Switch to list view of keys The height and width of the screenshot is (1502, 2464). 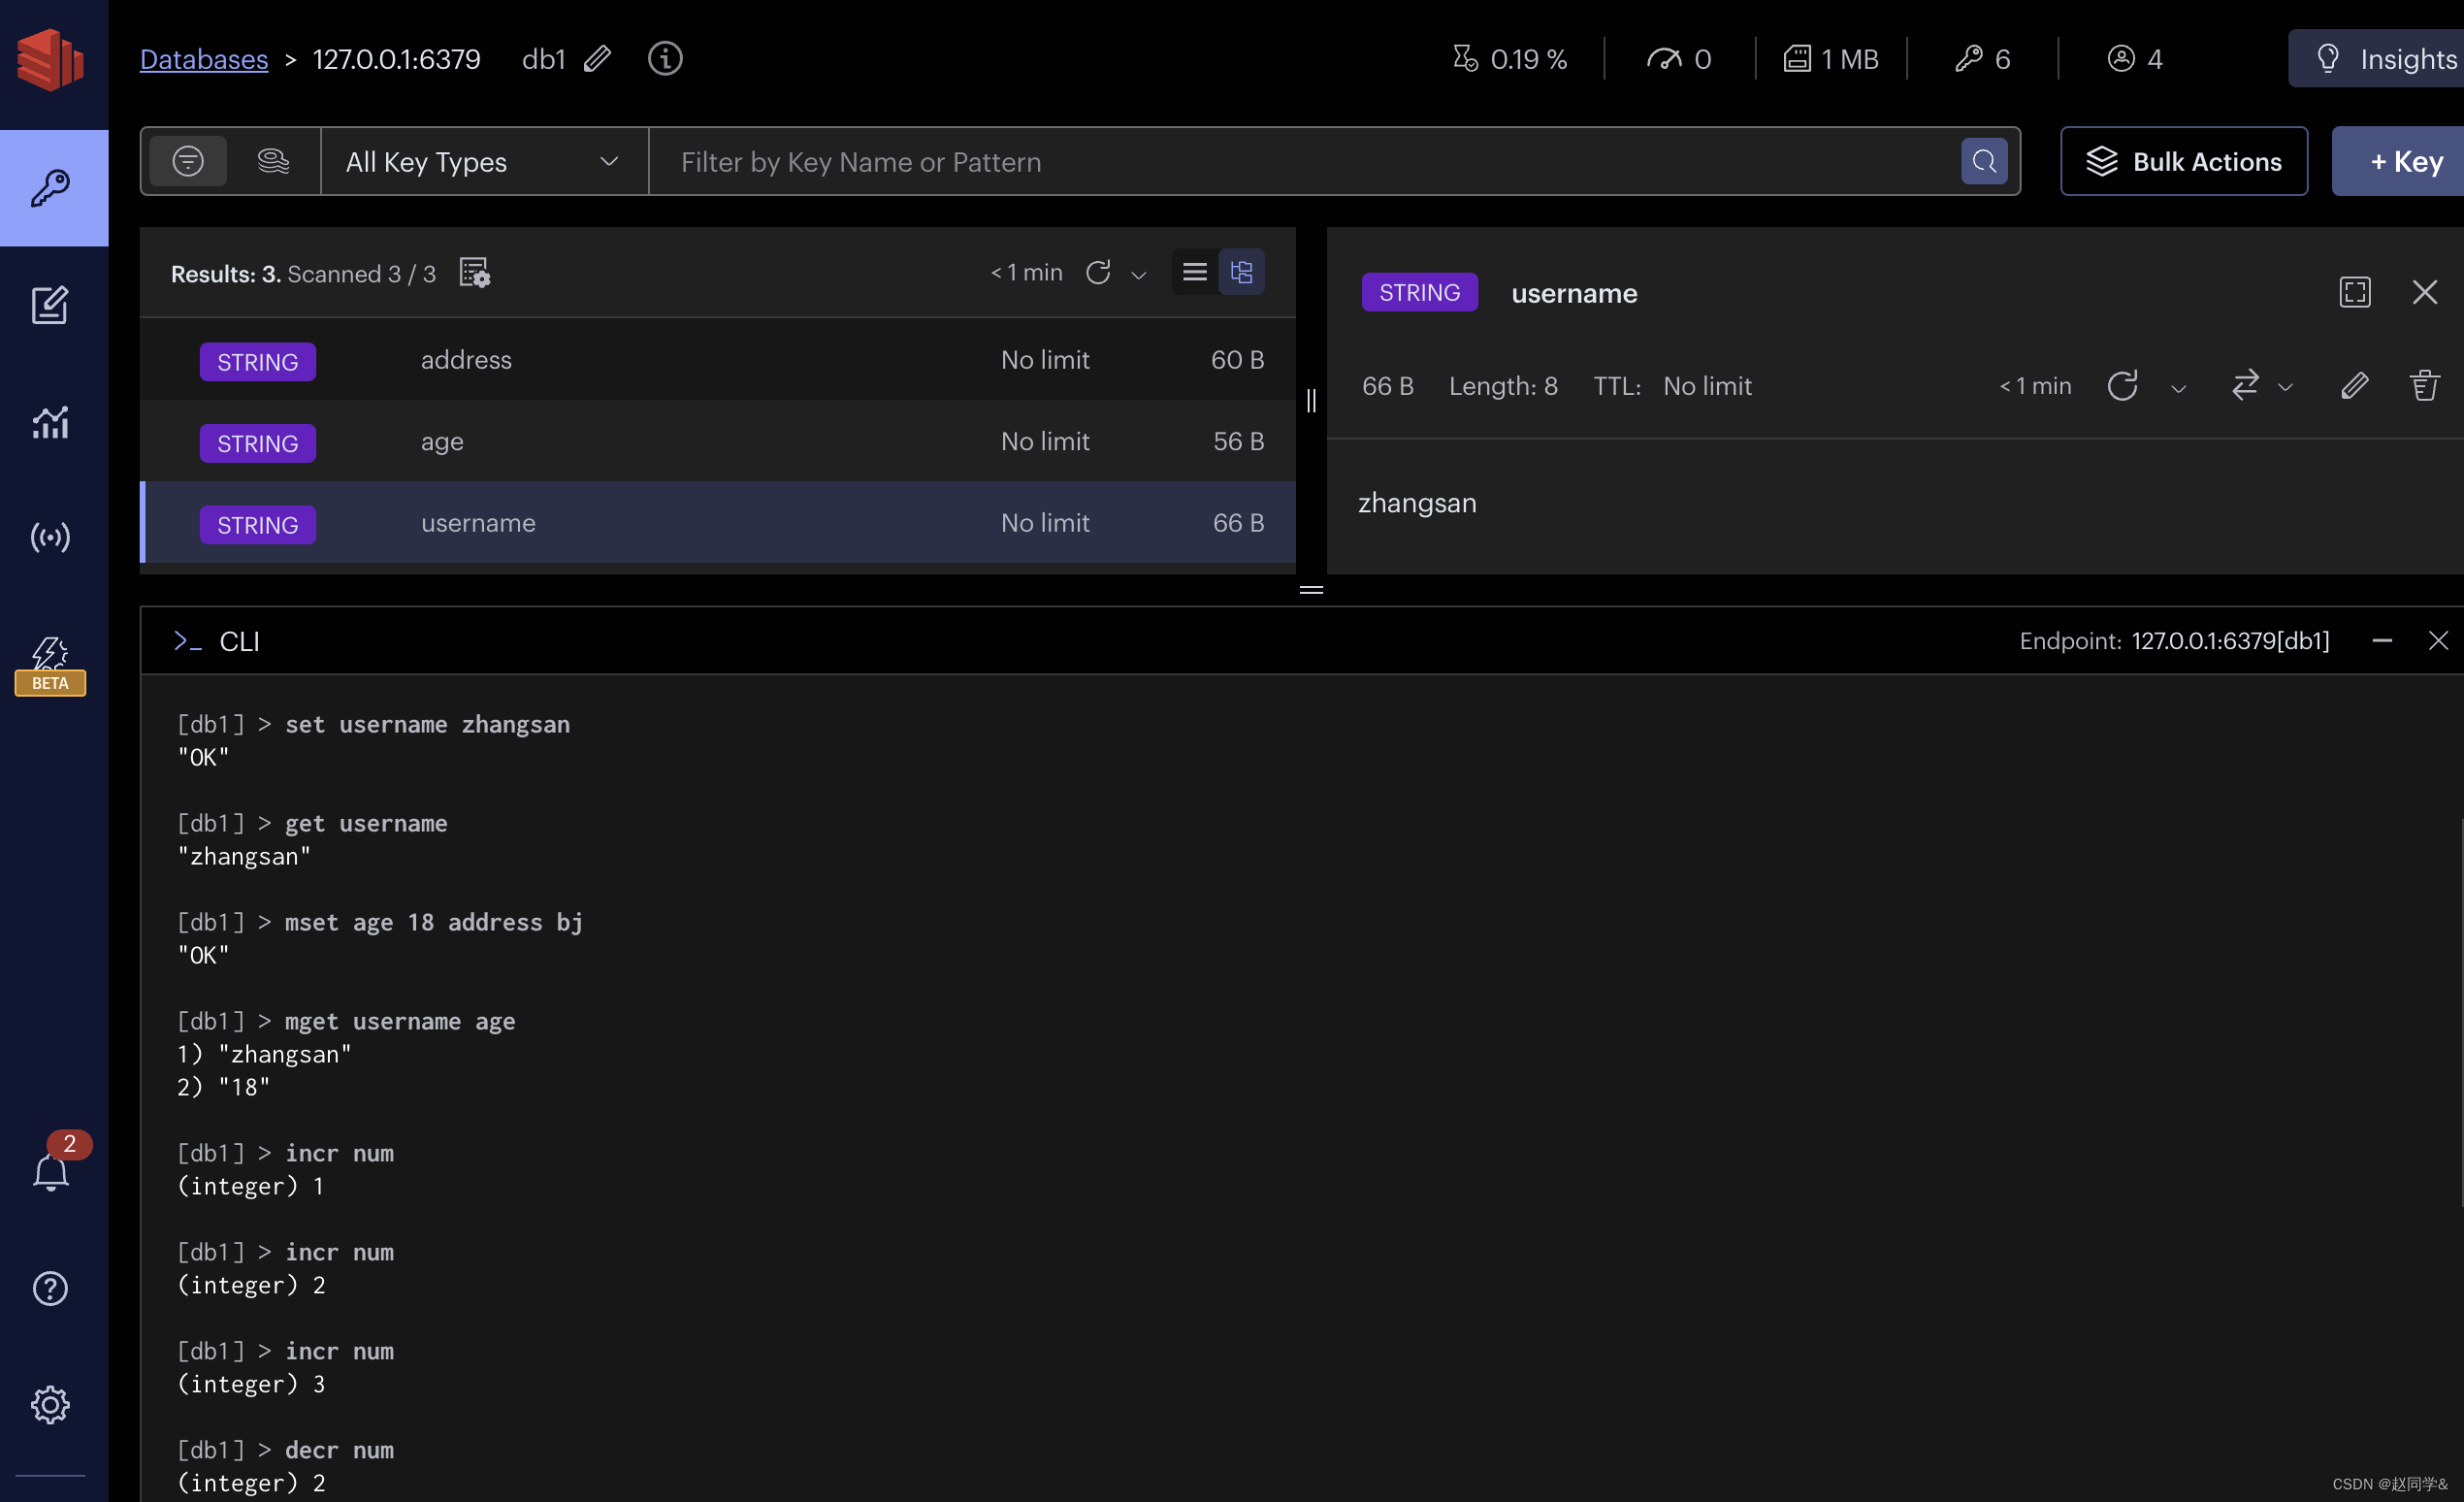pos(1194,272)
